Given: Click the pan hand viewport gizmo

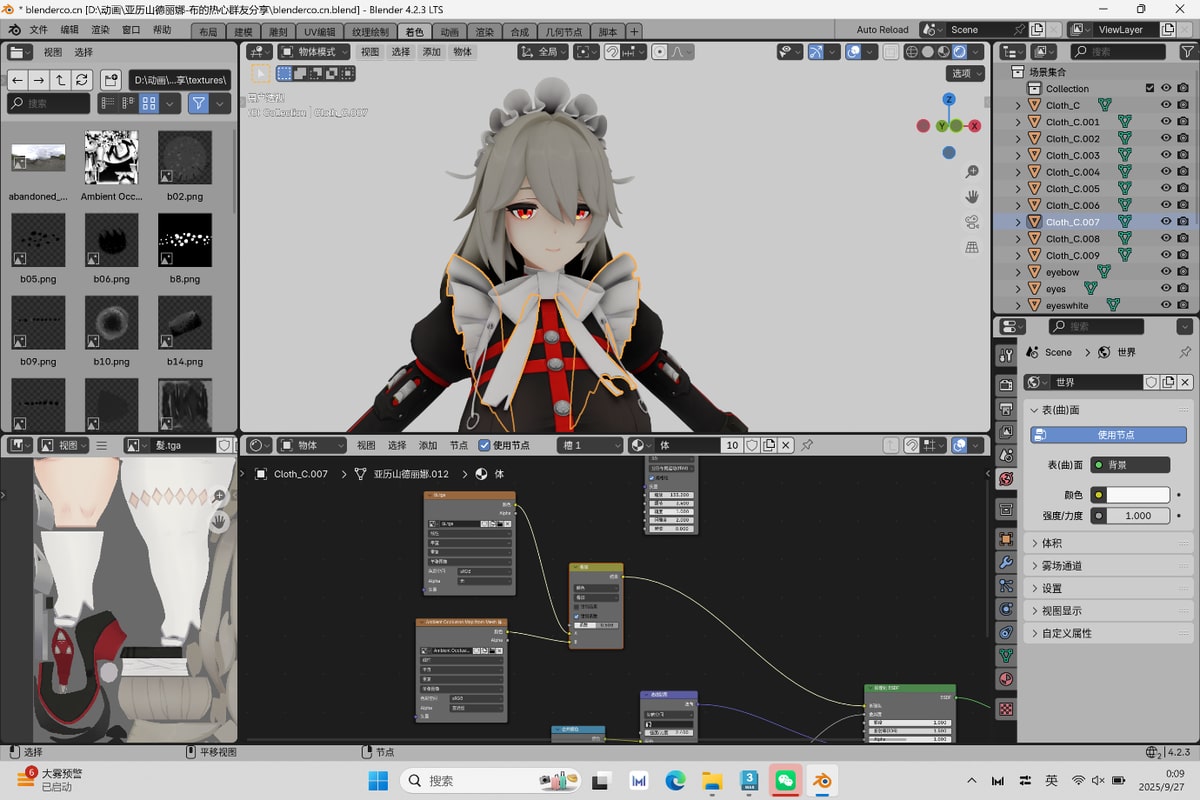Looking at the screenshot, I should point(972,197).
